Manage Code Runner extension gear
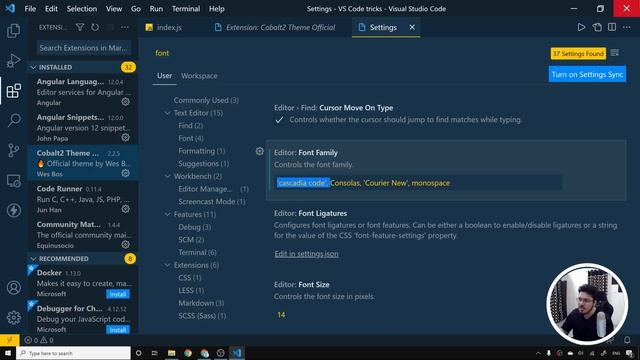This screenshot has height=360, width=640. pyautogui.click(x=126, y=209)
